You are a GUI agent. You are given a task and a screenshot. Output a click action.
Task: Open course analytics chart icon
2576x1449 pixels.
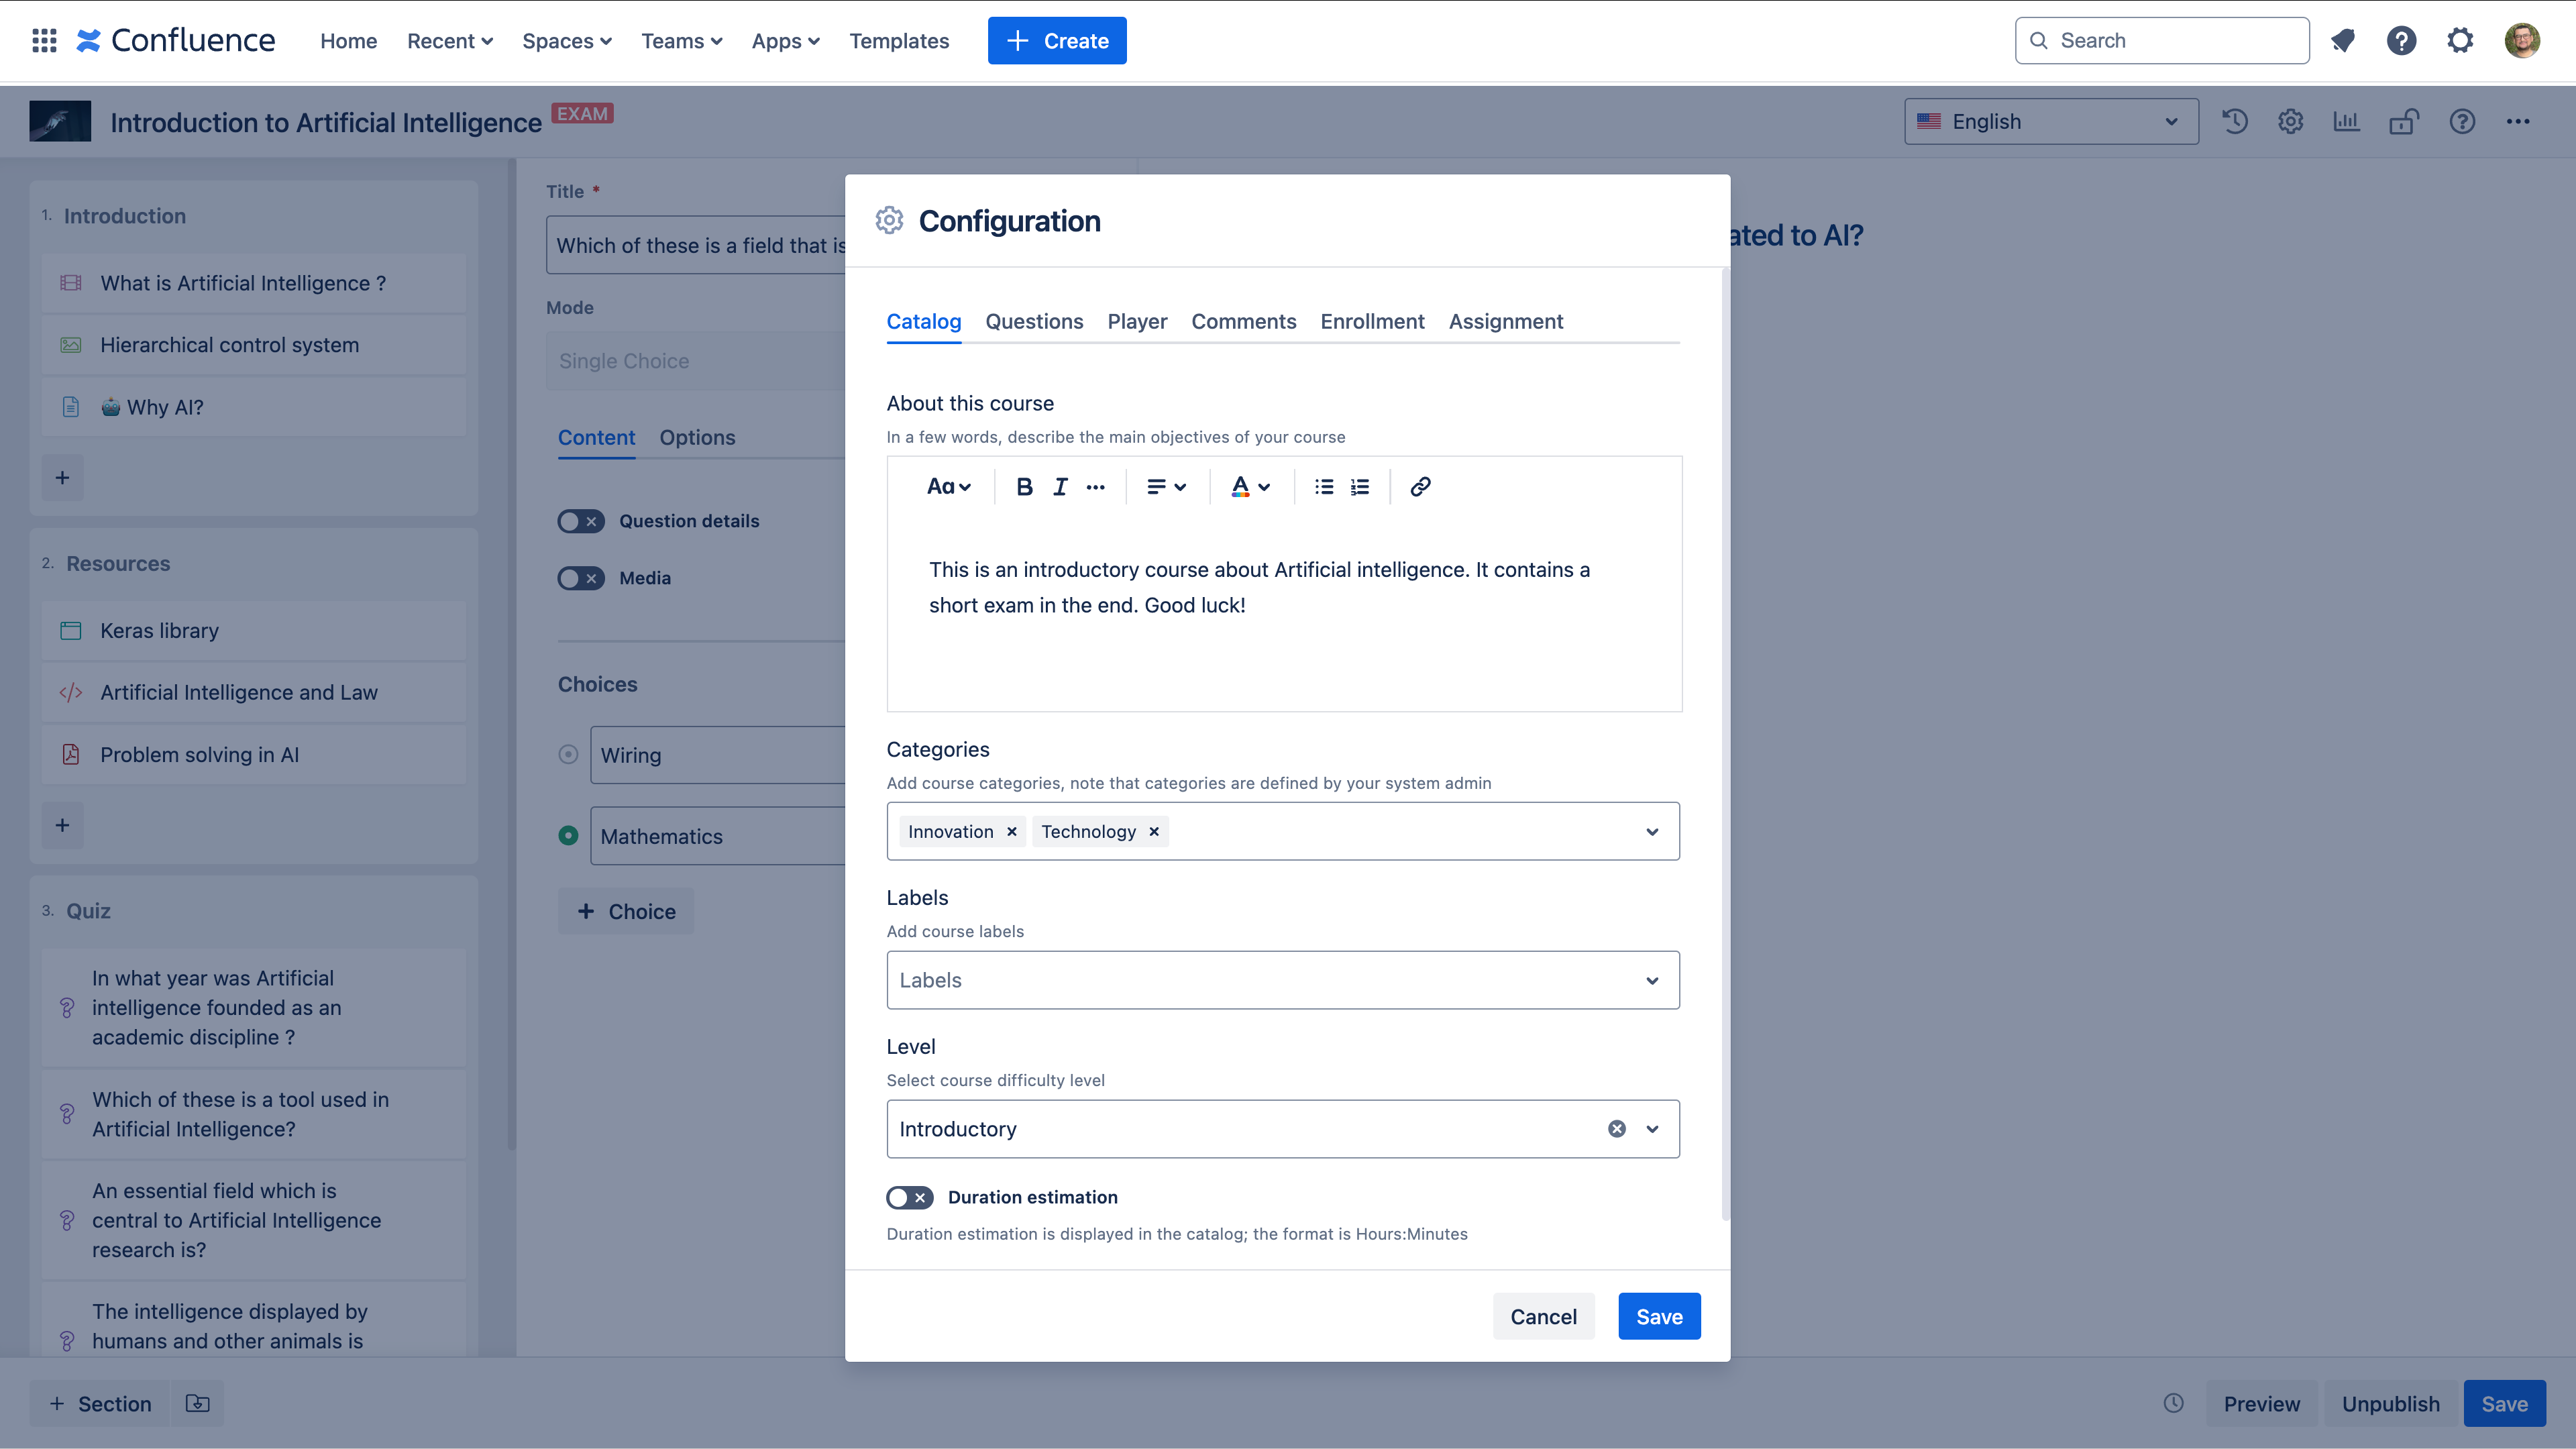pyautogui.click(x=2346, y=122)
